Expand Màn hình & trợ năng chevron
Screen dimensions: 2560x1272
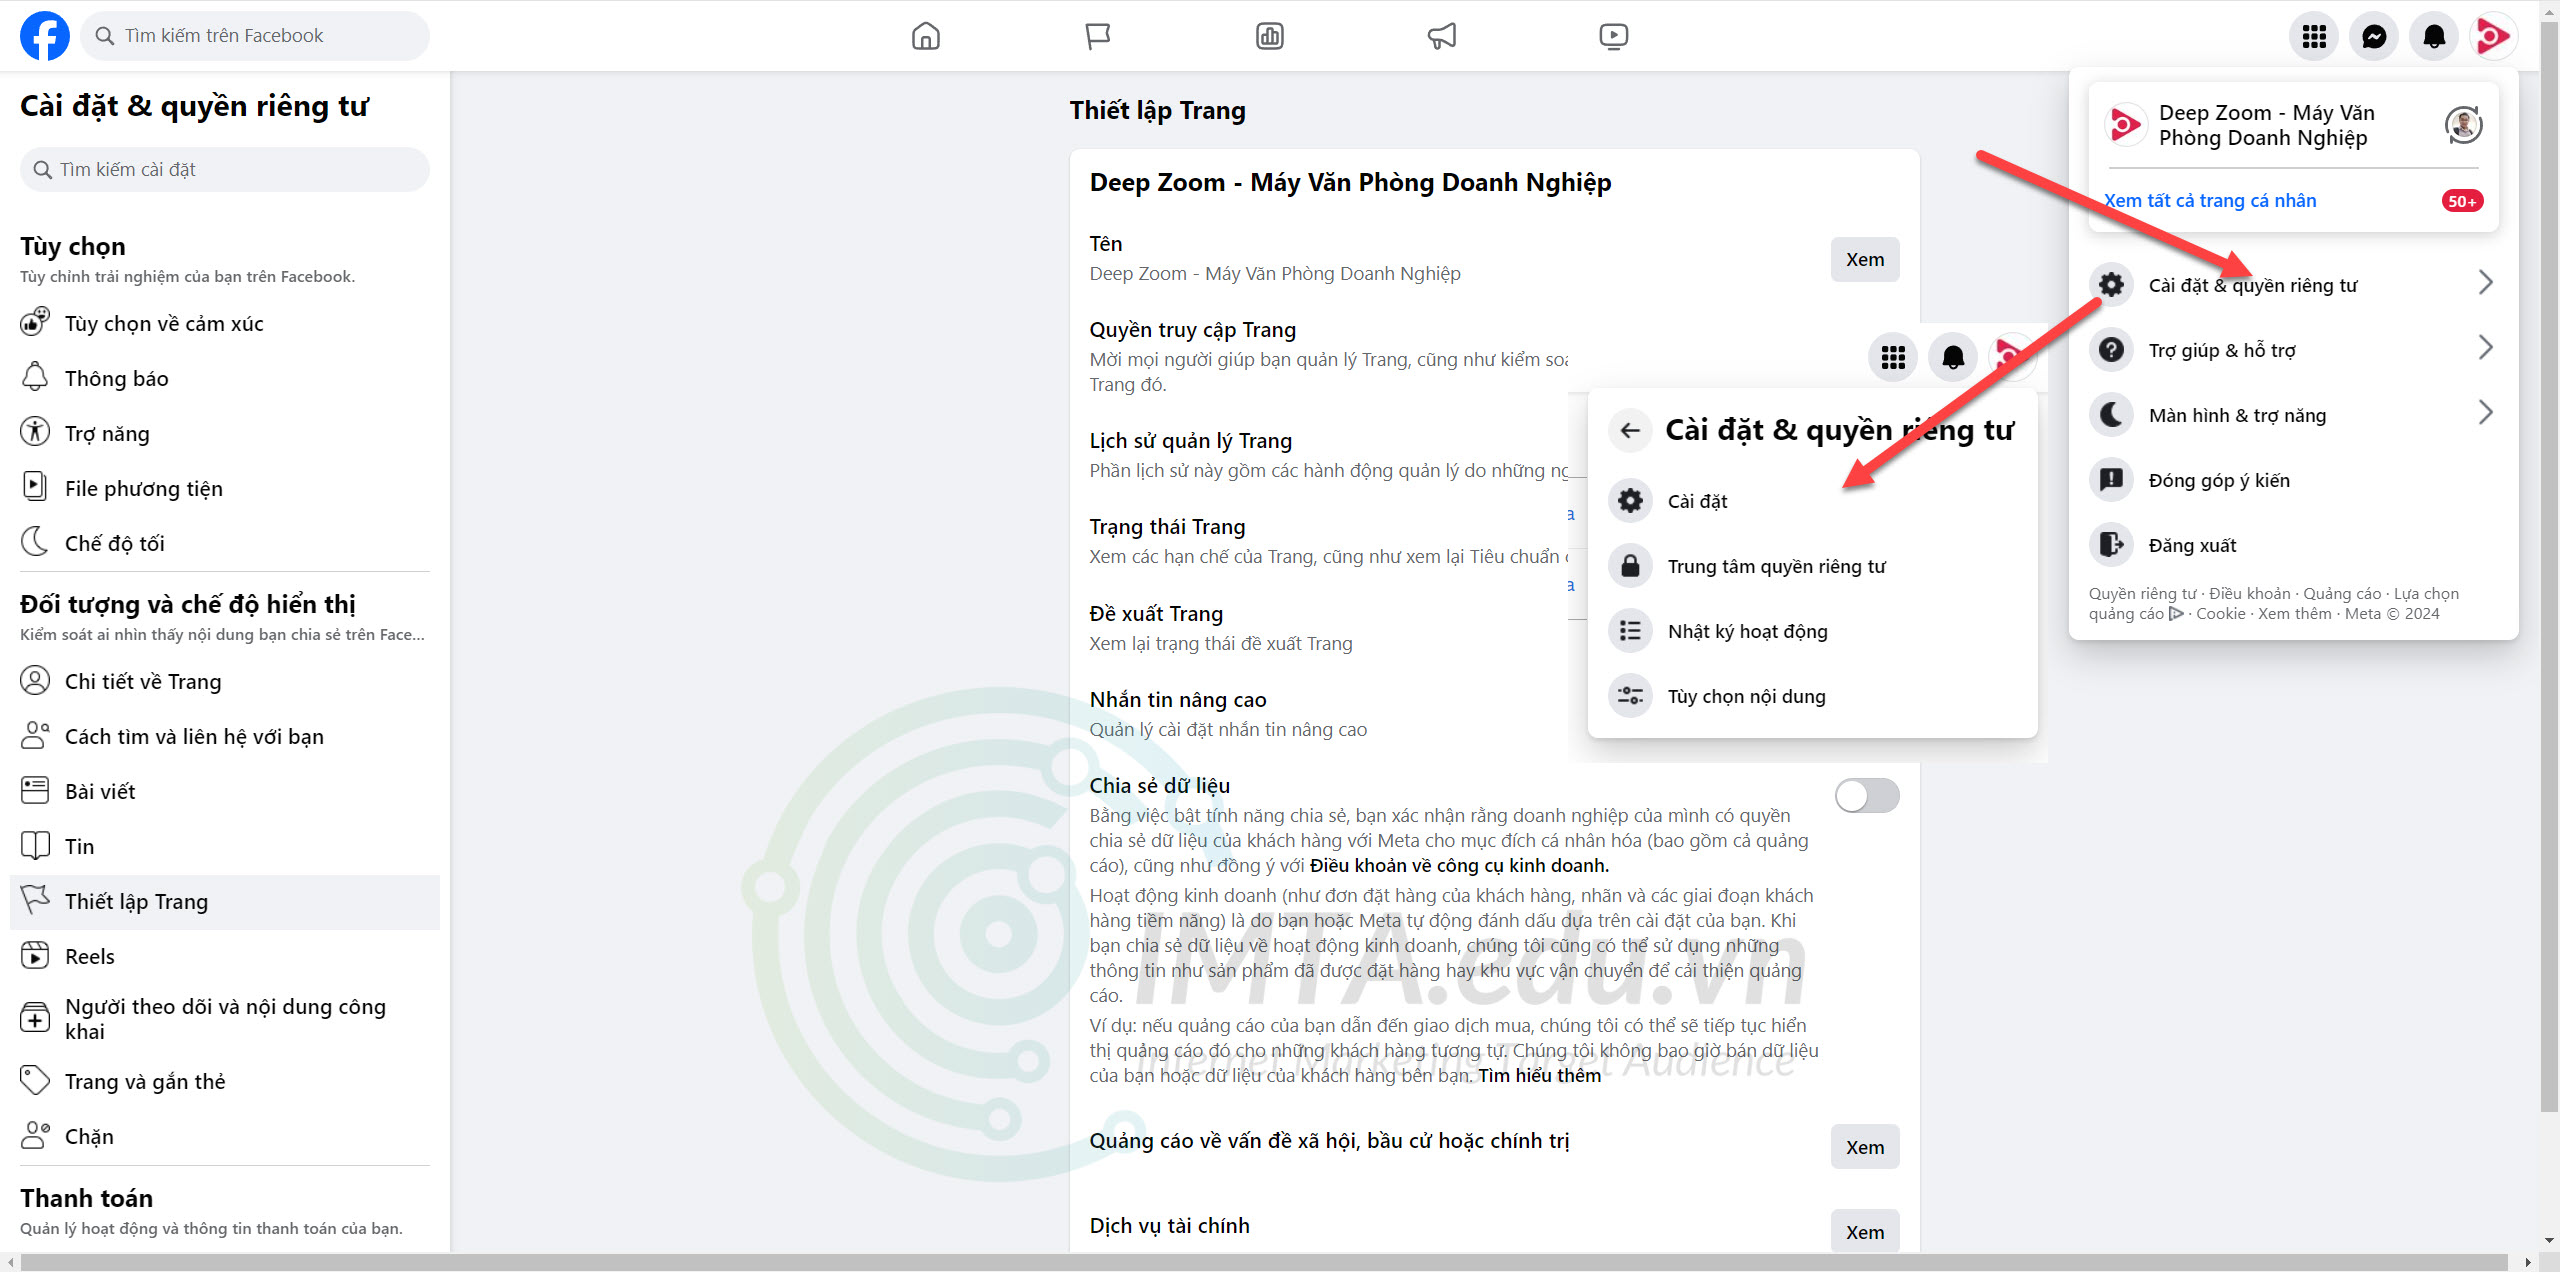click(2485, 413)
